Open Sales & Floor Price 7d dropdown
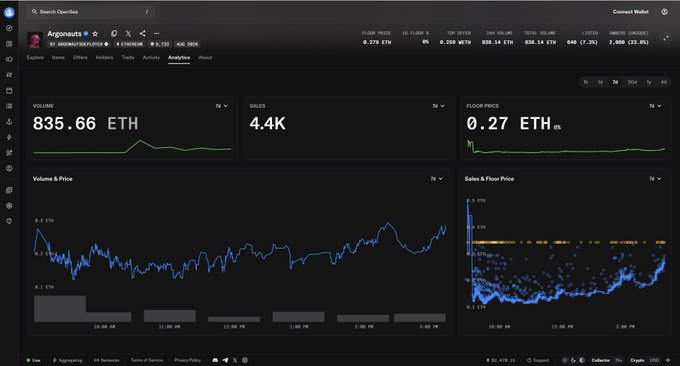 click(x=655, y=179)
